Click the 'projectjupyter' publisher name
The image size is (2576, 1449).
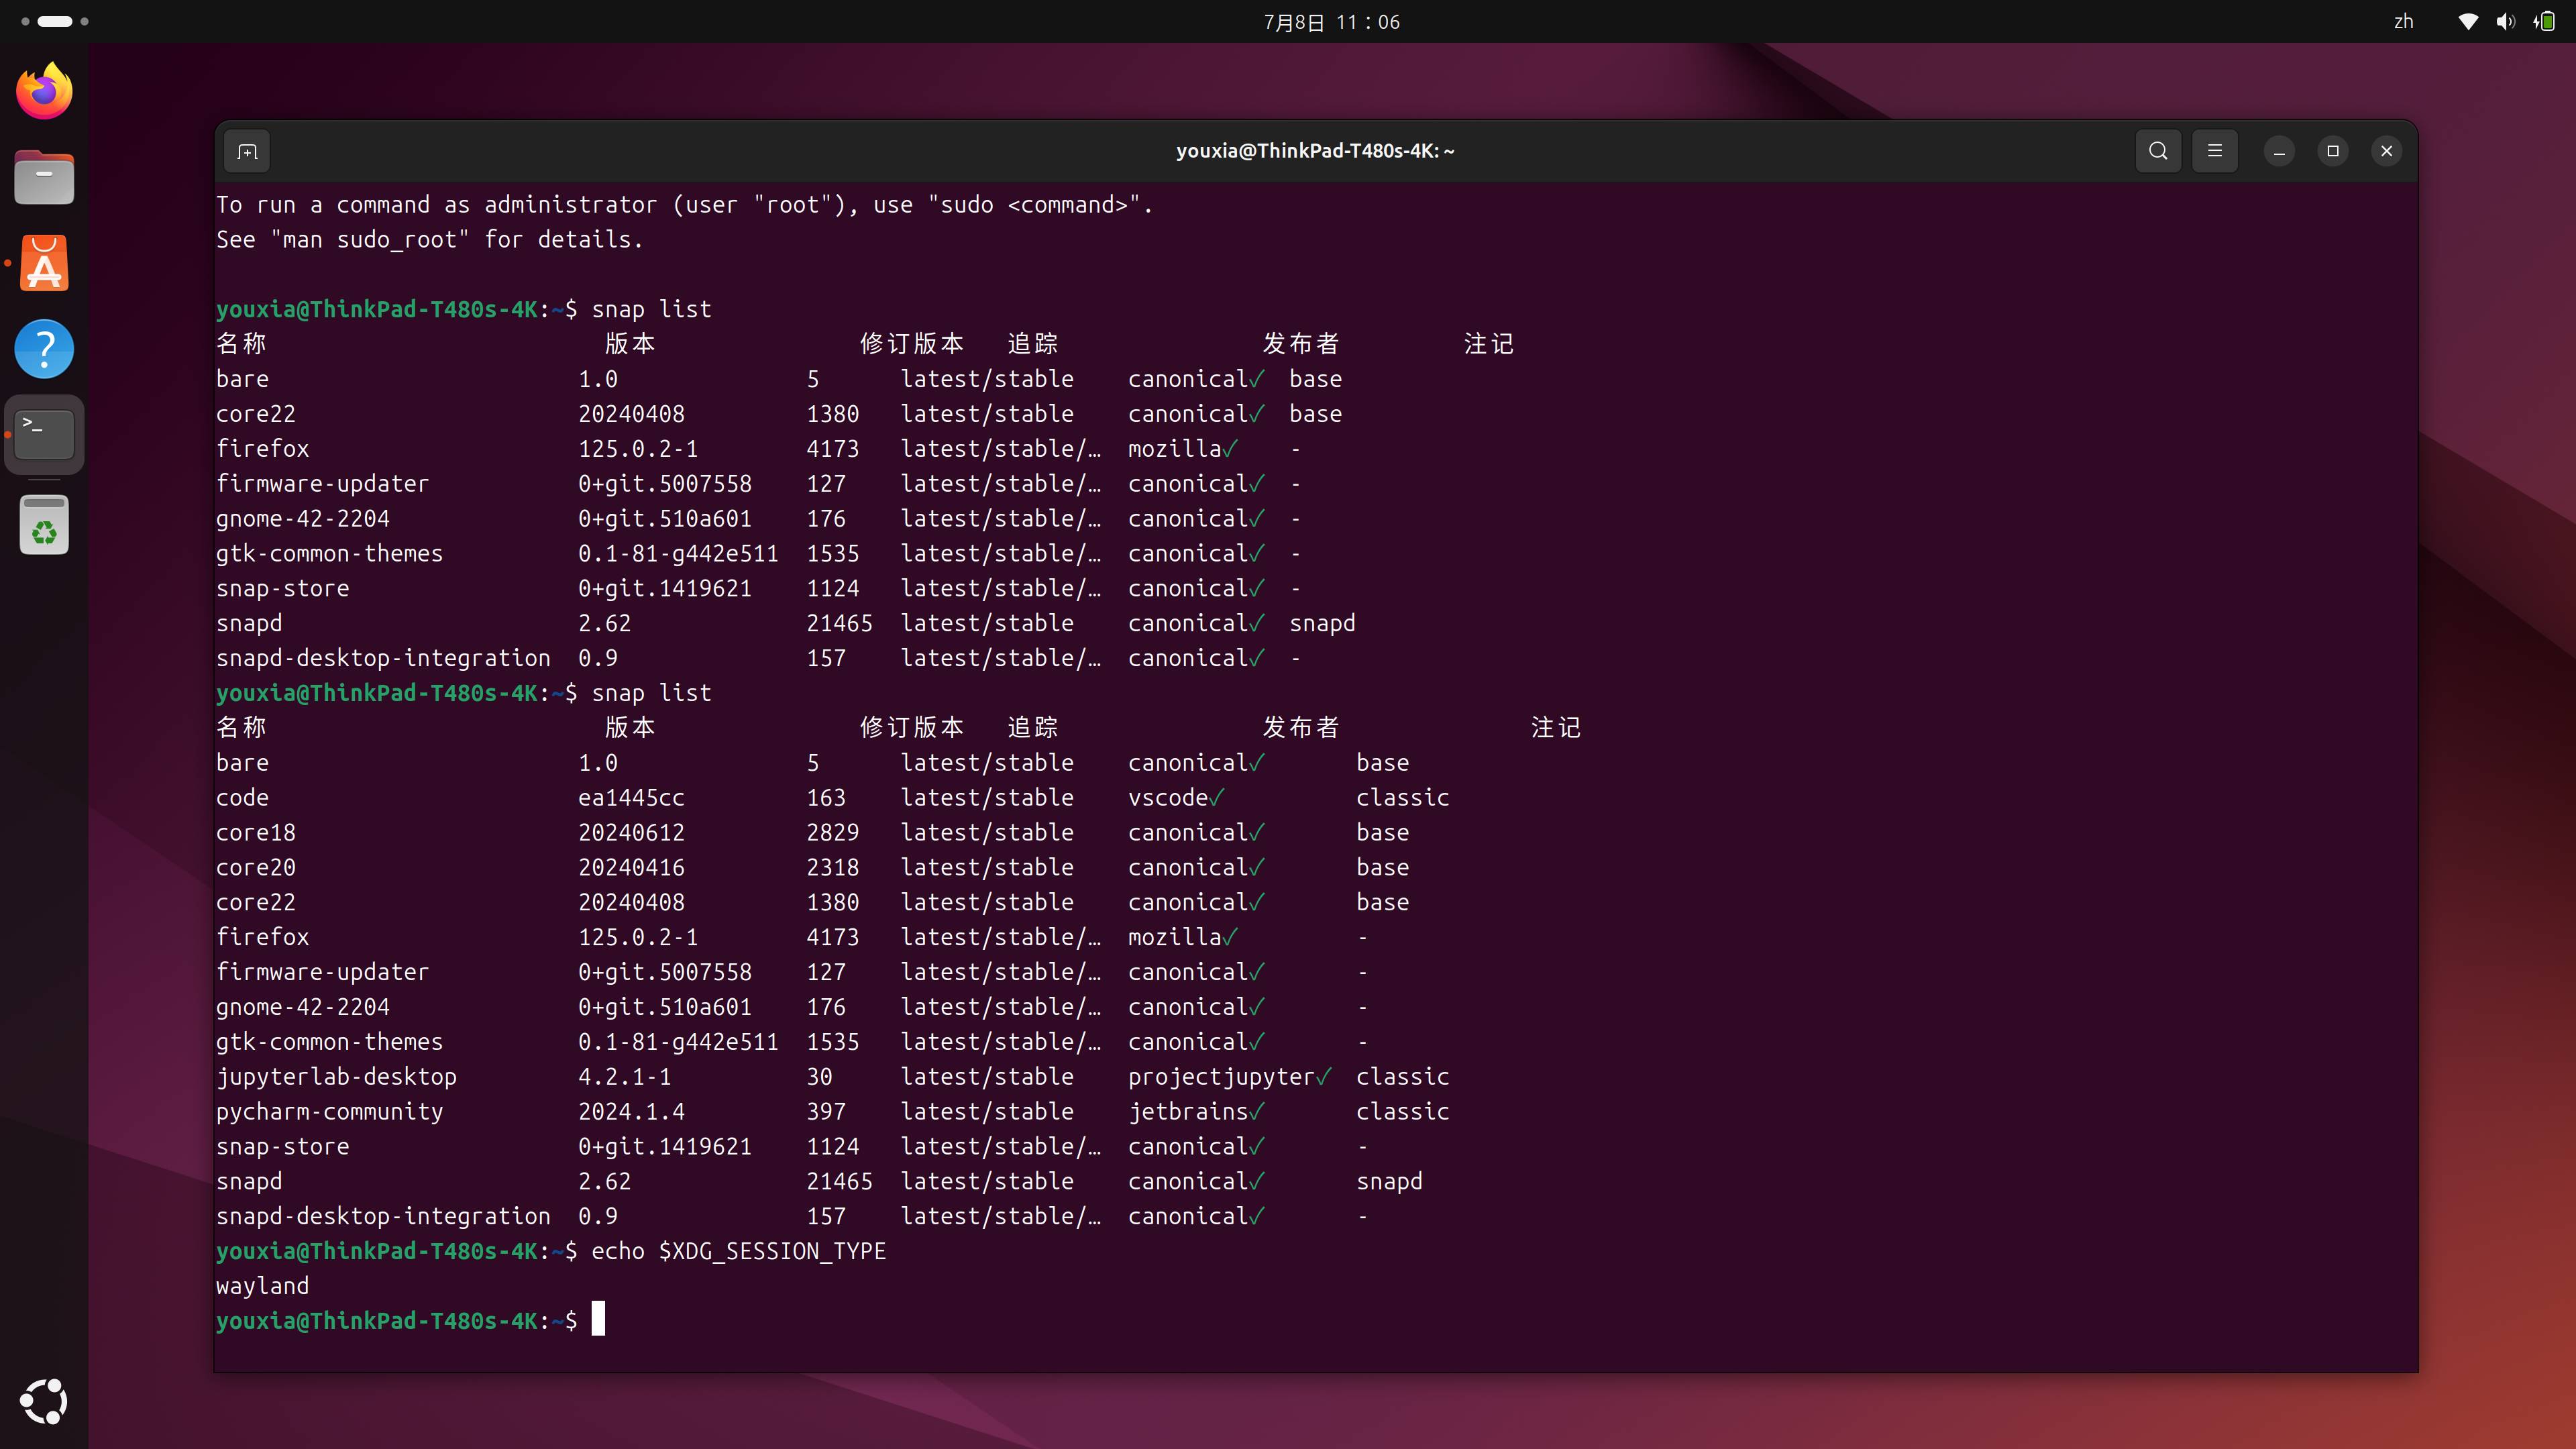coord(1221,1077)
